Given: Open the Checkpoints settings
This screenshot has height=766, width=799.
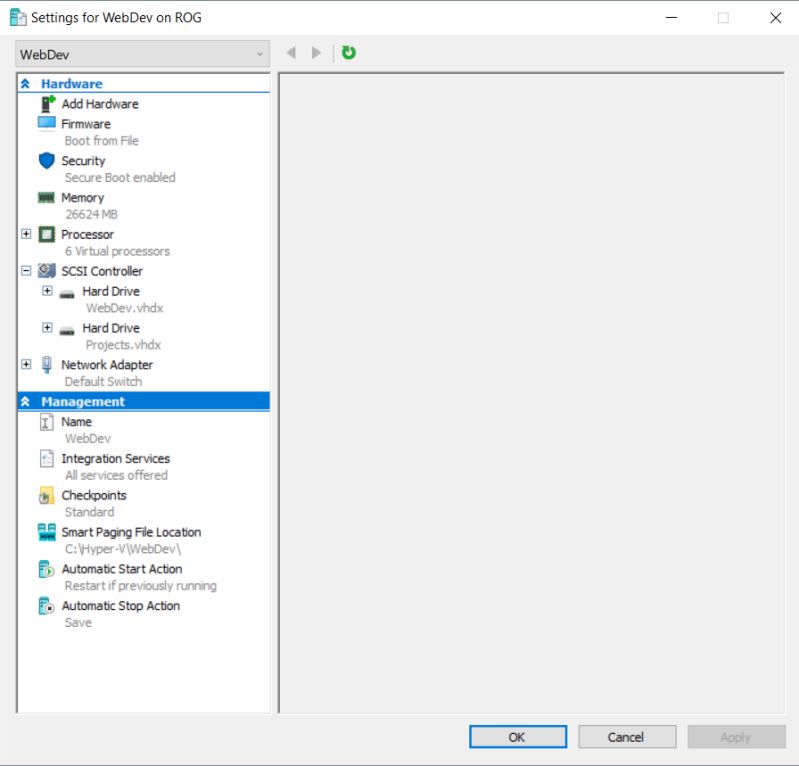Looking at the screenshot, I should pos(94,495).
